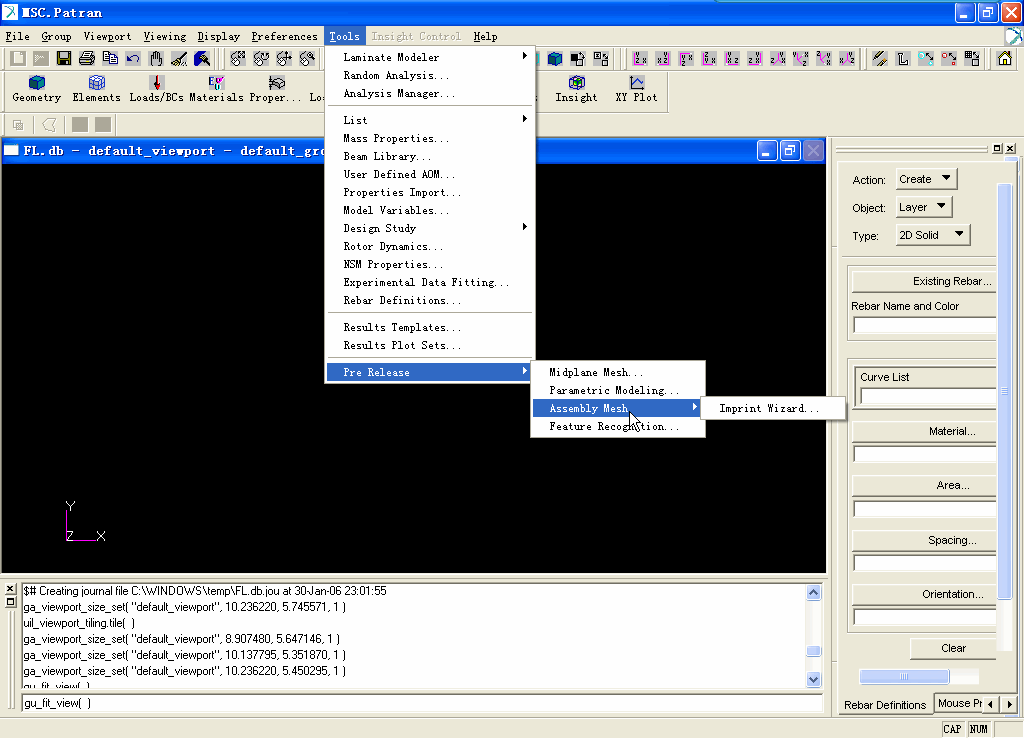This screenshot has height=738, width=1024.
Task: Choose Imprint Wizard from the submenu
Action: click(x=773, y=408)
